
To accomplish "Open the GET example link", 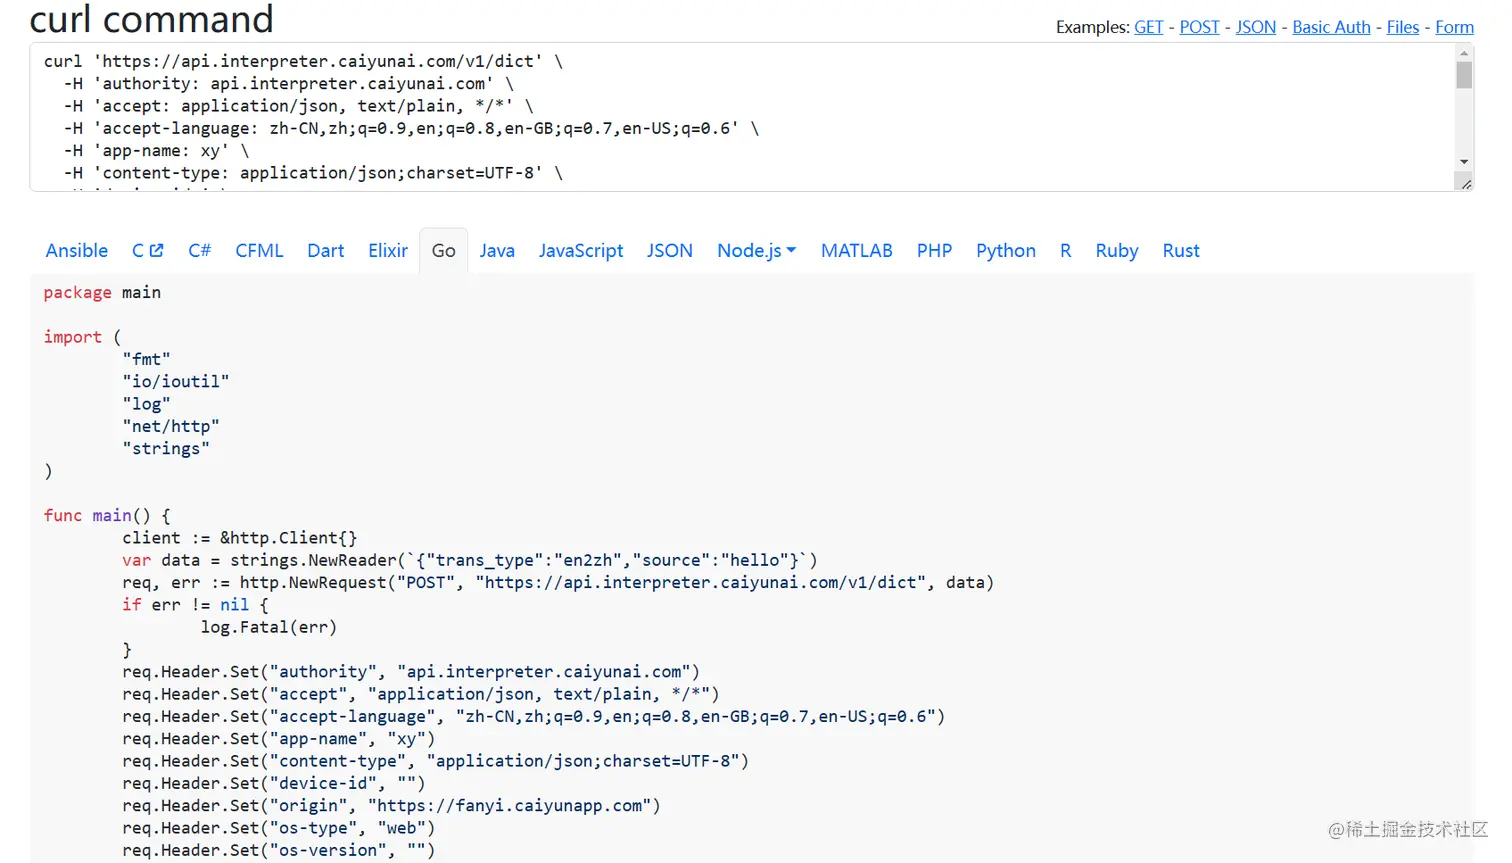I will click(x=1148, y=27).
